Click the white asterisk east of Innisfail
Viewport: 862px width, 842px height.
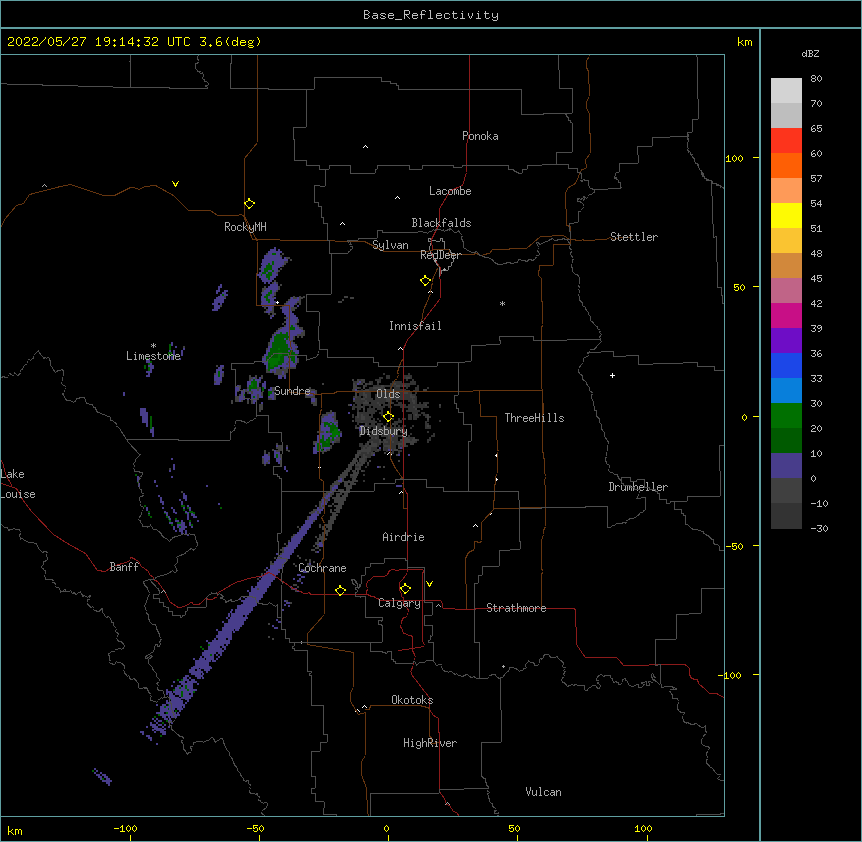coord(502,304)
